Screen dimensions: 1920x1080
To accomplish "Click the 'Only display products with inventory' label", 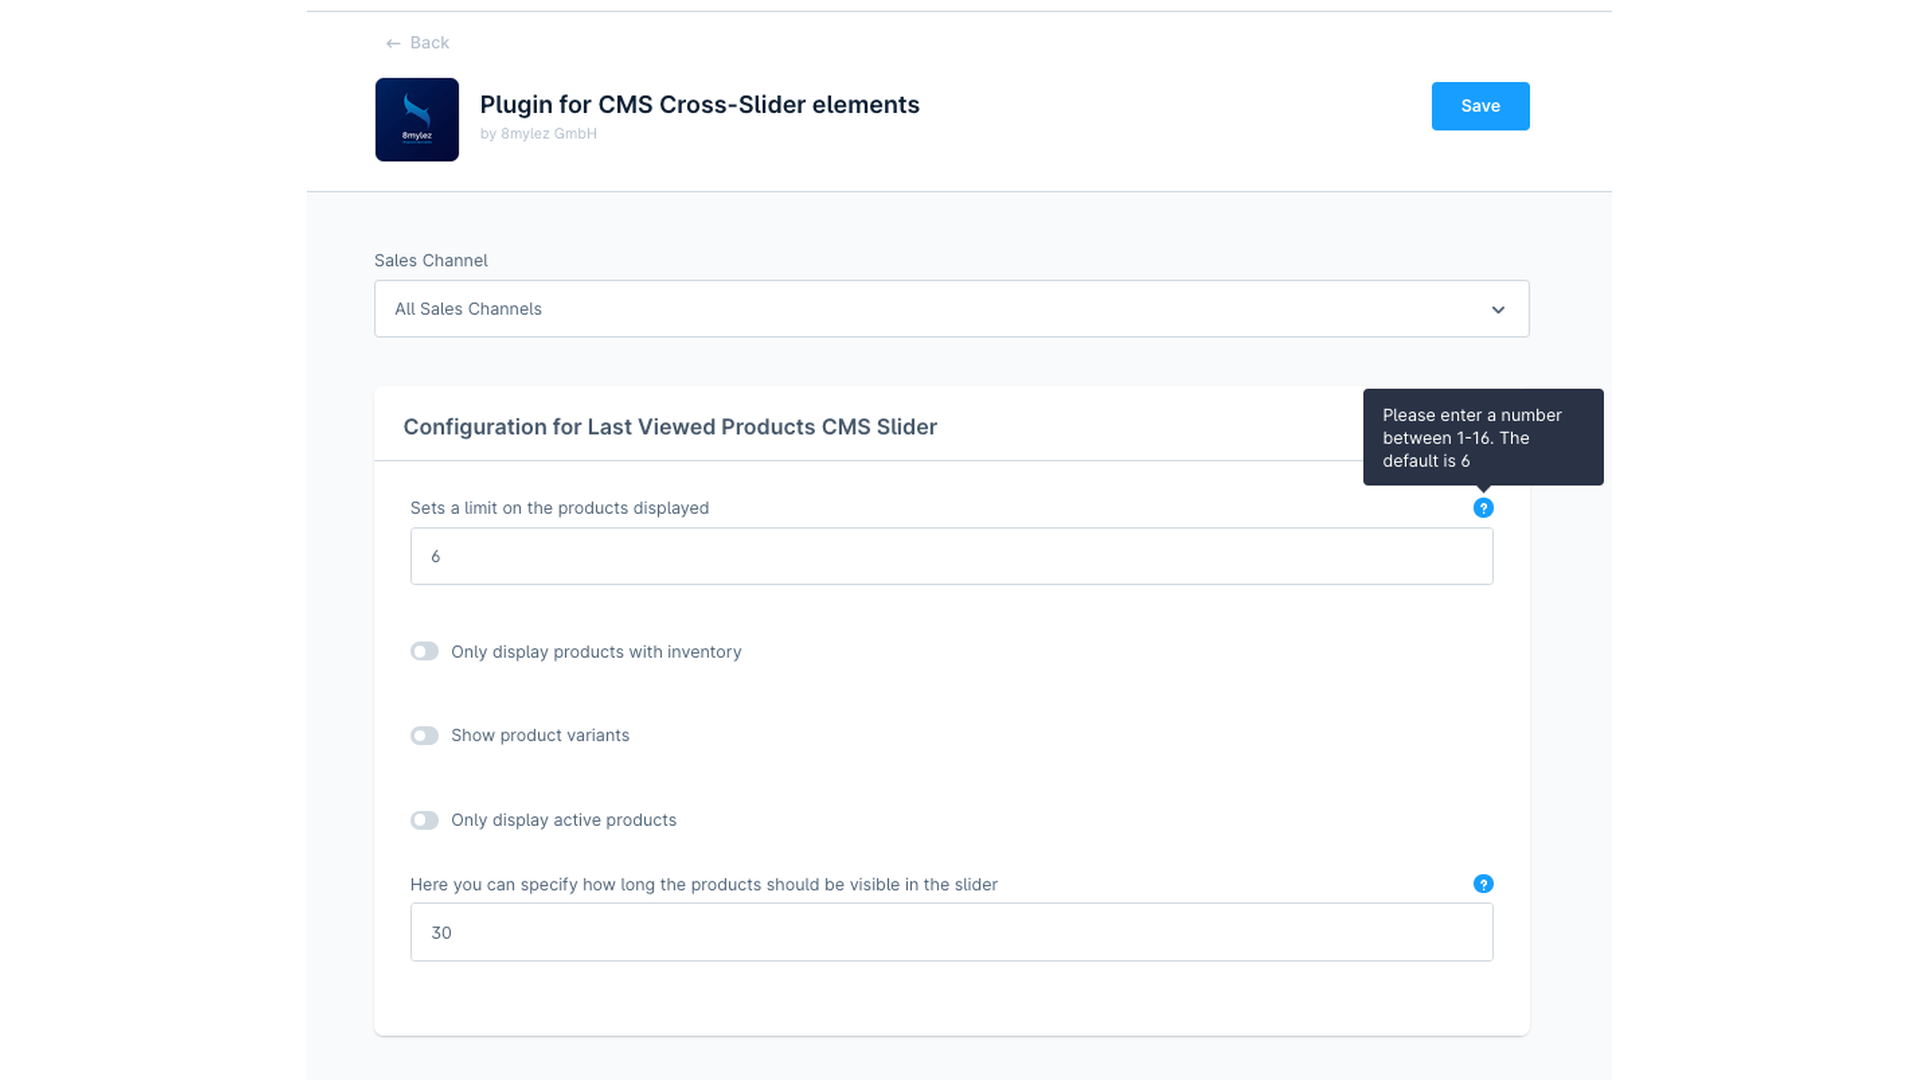I will tap(596, 652).
